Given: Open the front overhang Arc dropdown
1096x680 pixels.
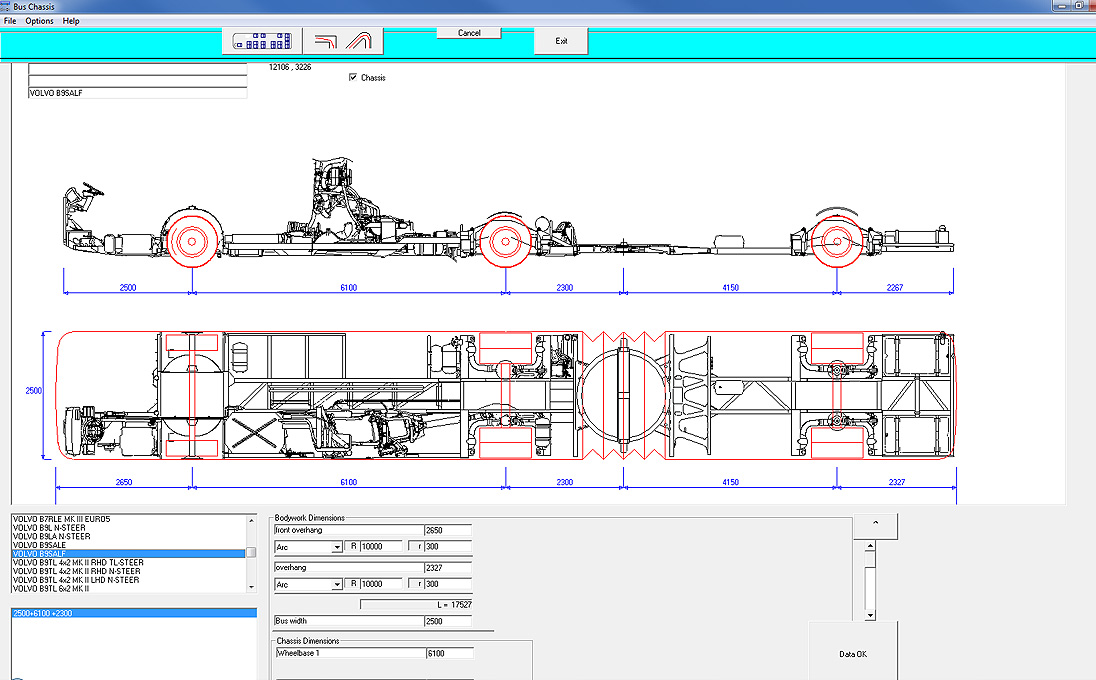Looking at the screenshot, I should click(337, 547).
